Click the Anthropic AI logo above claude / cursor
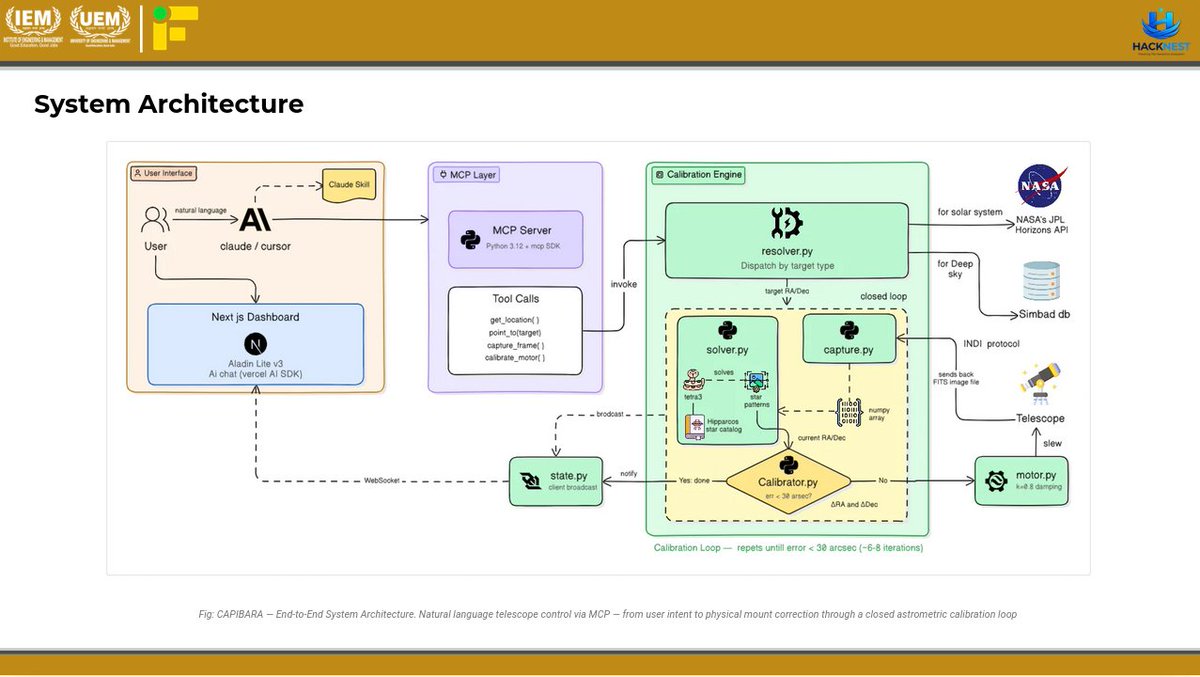Screen dimensions: 1200x677 255,219
